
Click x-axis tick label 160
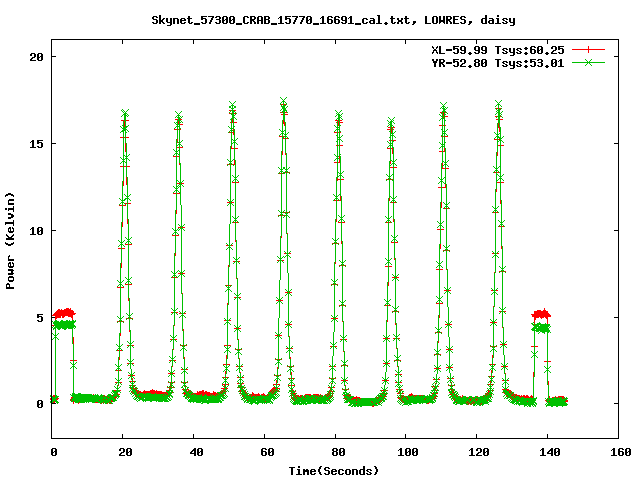[620, 452]
